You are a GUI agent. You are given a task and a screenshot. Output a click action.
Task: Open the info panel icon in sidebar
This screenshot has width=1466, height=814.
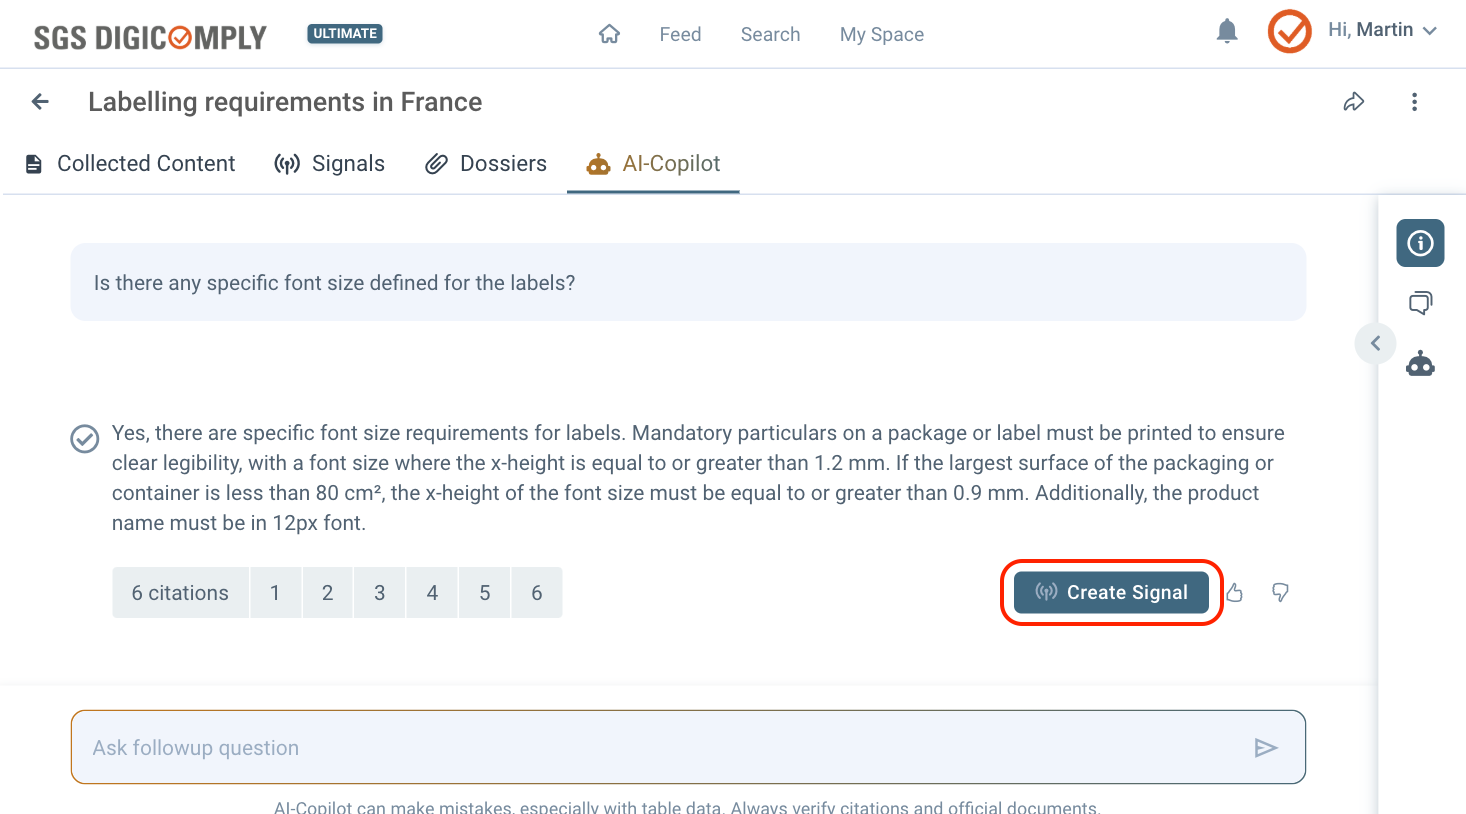point(1420,243)
